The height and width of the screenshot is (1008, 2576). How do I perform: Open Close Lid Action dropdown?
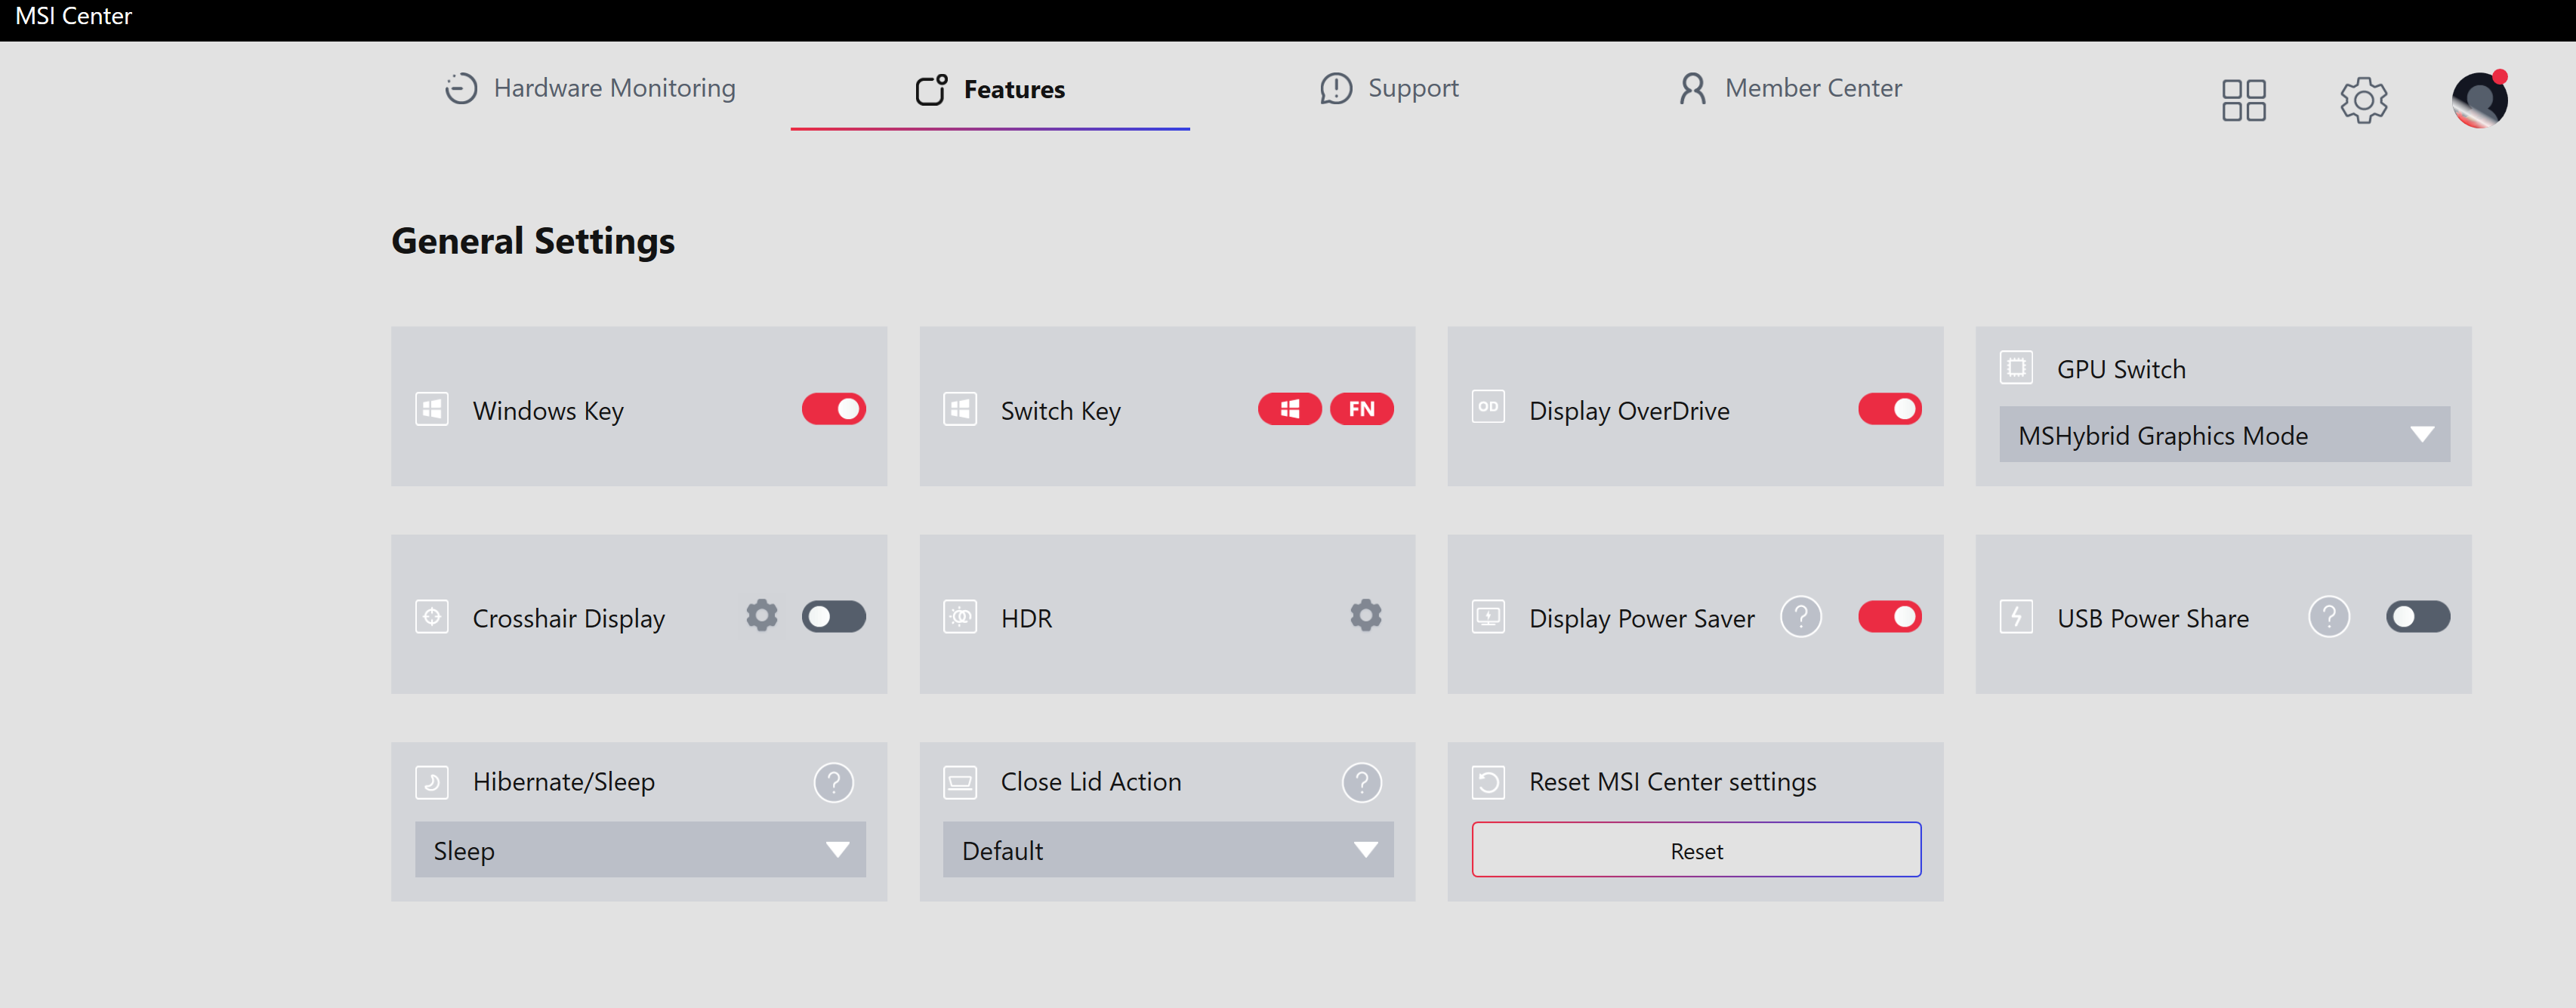coord(1167,850)
